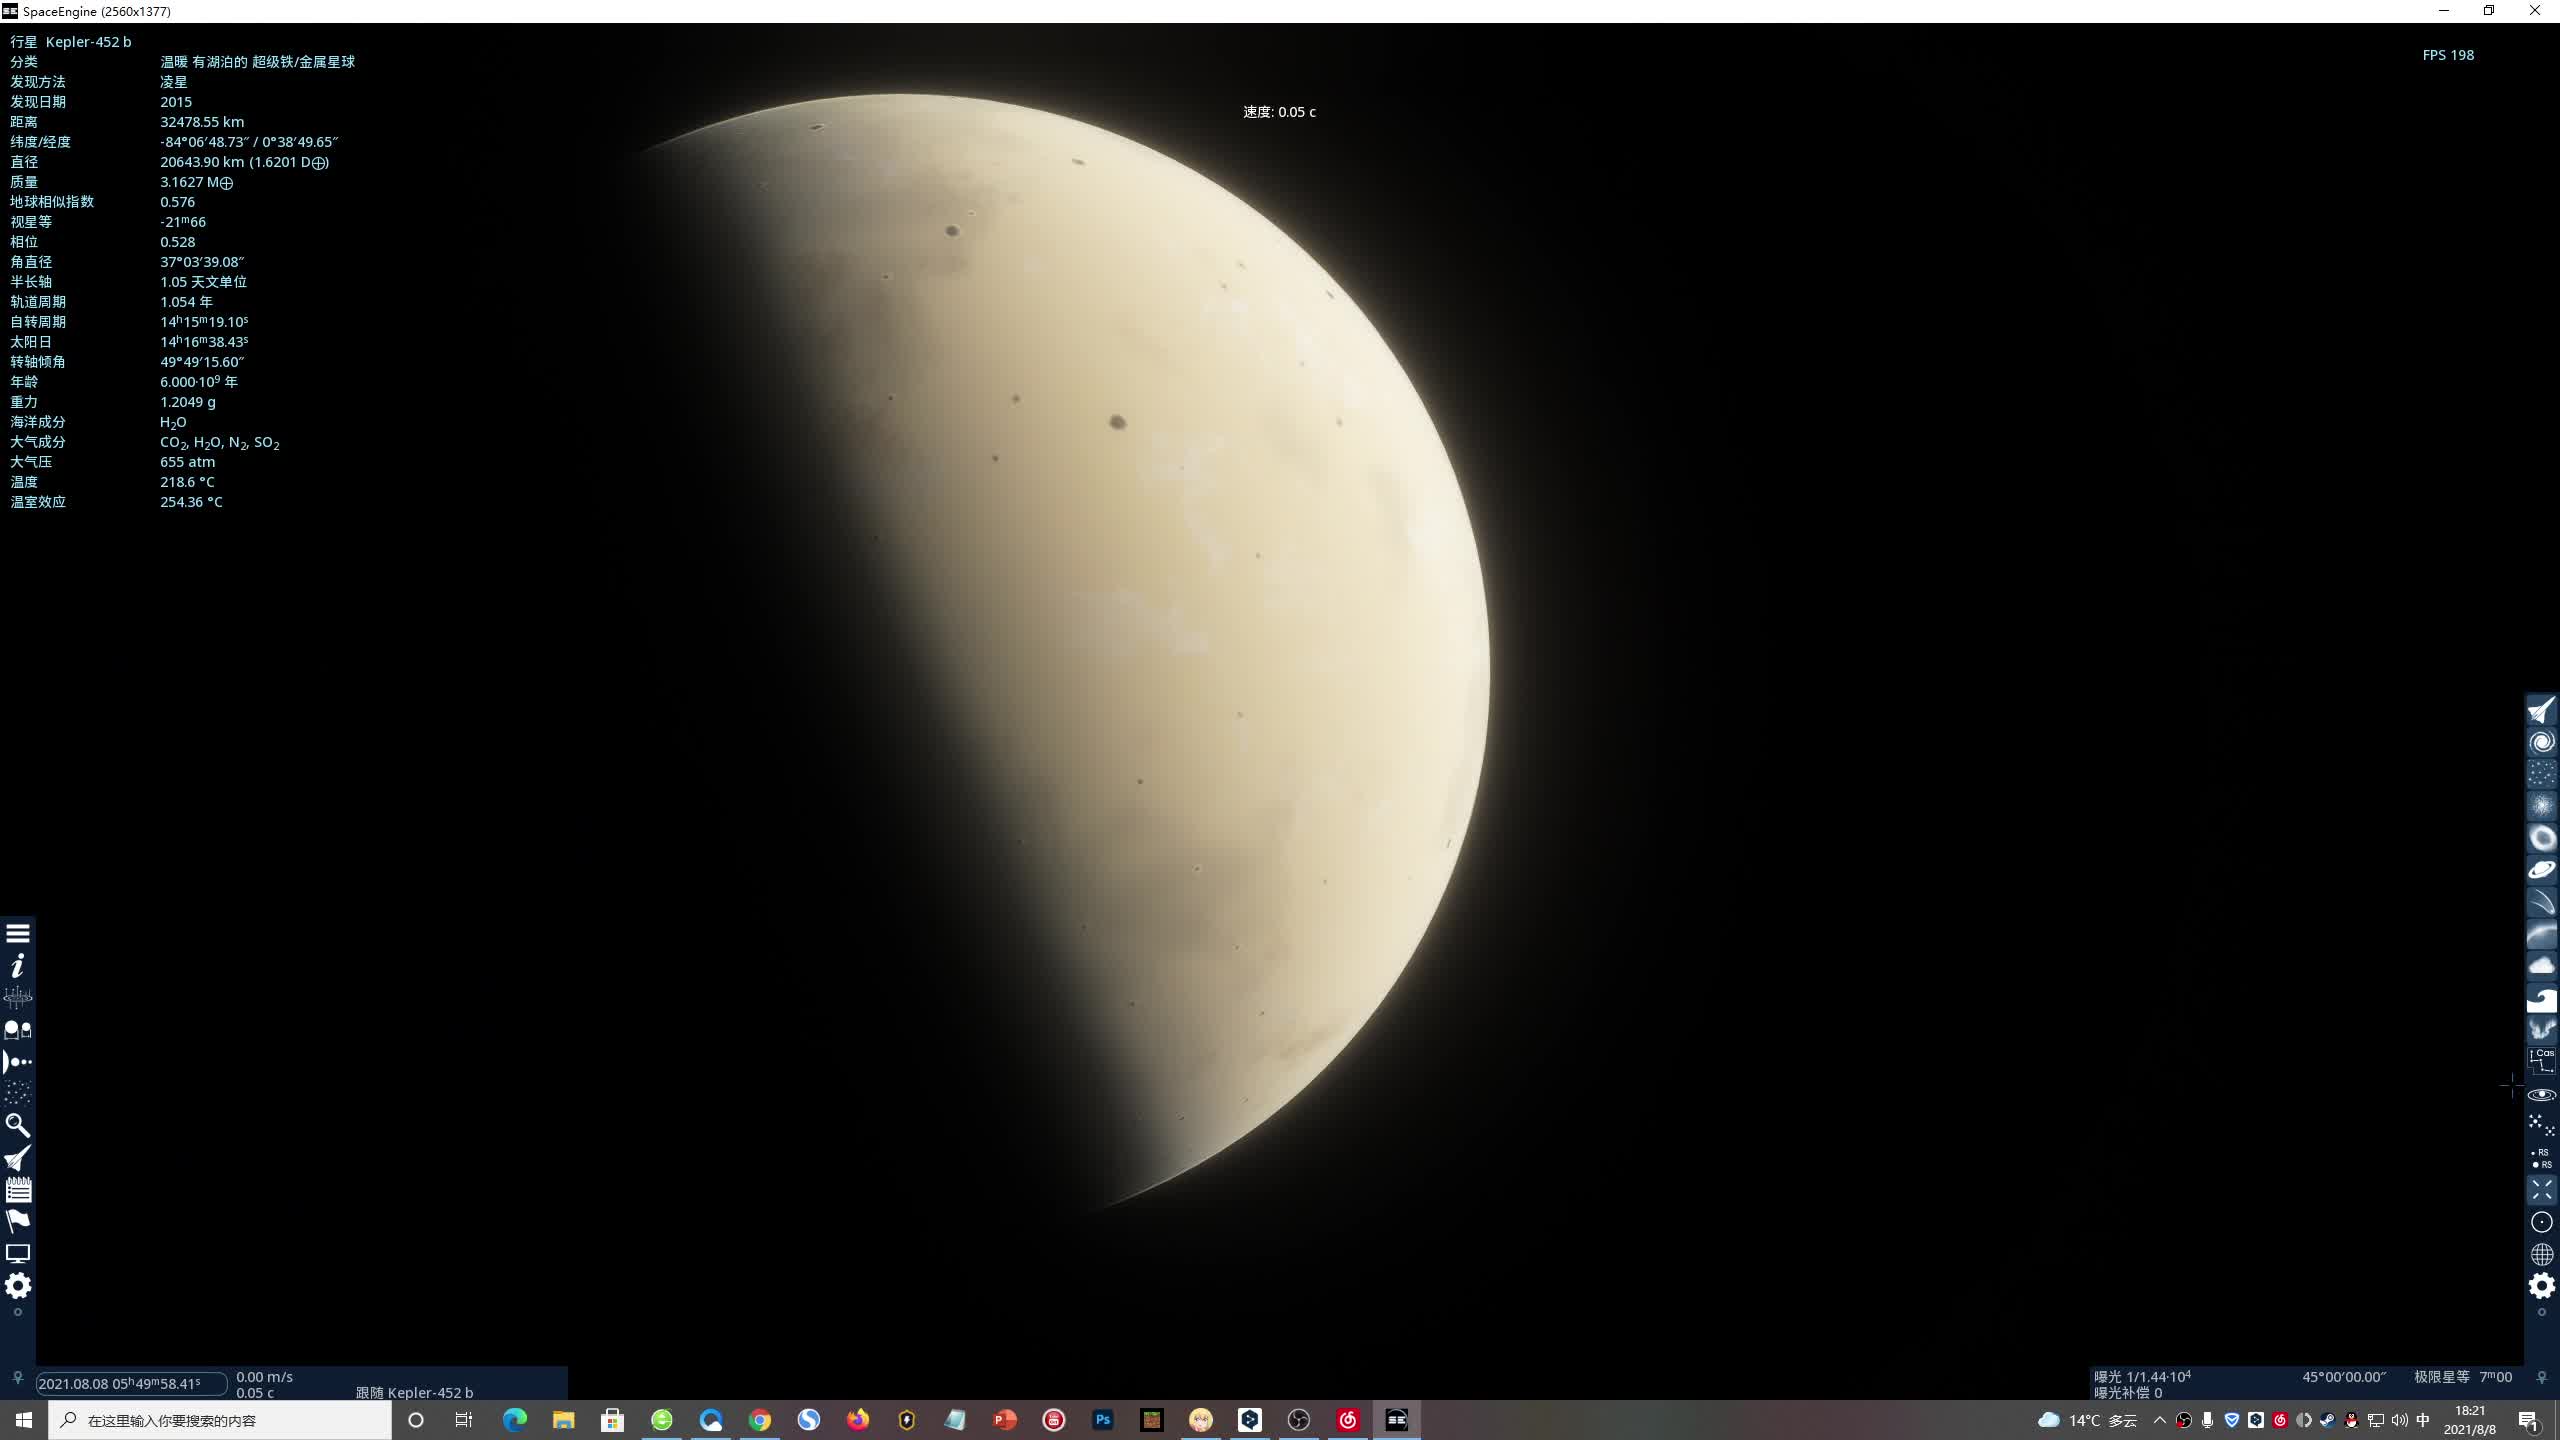Click the Windows taskbar search box

pos(220,1420)
